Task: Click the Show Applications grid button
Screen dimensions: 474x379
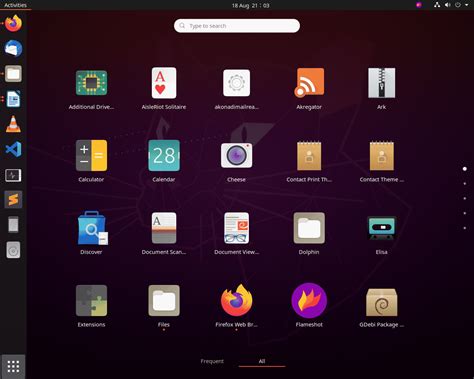Action: pos(13,367)
